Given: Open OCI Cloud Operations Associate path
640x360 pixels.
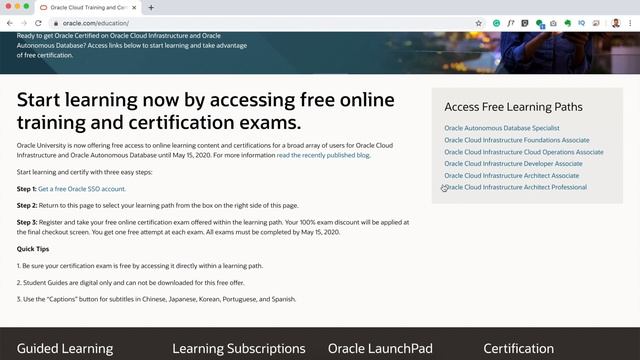Looking at the screenshot, I should tap(524, 152).
